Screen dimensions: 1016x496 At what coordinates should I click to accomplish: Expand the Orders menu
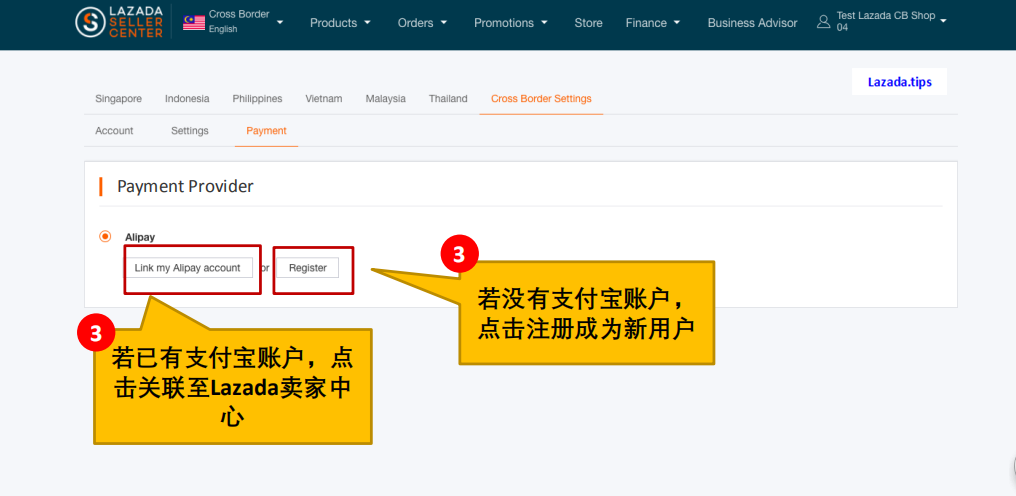(423, 23)
